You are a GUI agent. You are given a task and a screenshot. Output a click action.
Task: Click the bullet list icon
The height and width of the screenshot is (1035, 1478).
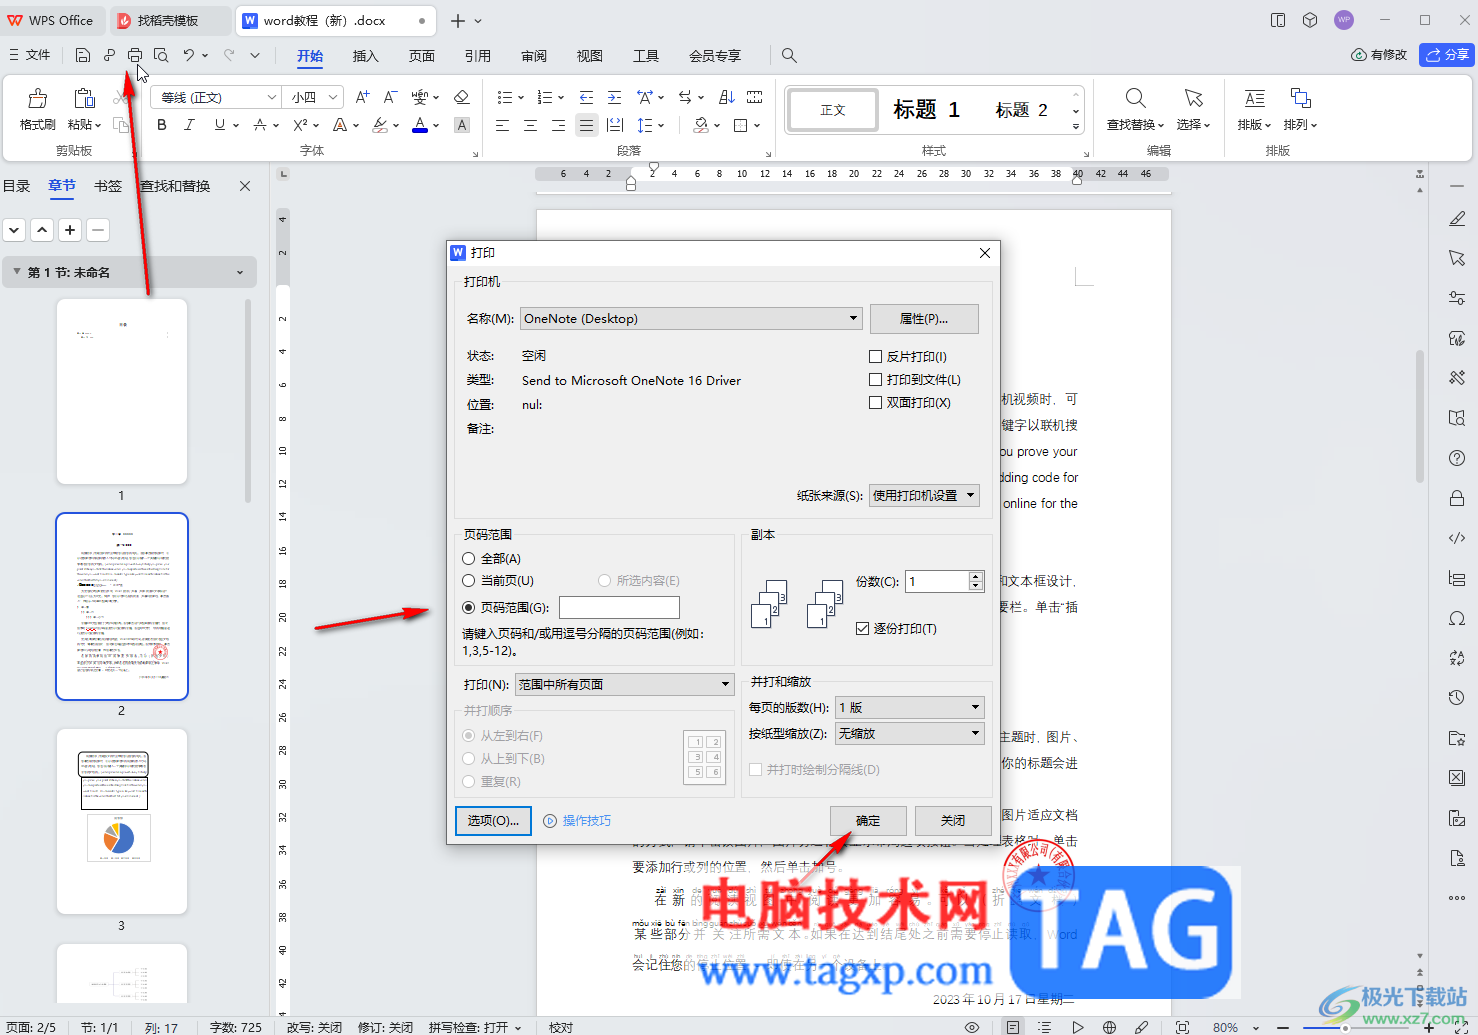pyautogui.click(x=505, y=97)
